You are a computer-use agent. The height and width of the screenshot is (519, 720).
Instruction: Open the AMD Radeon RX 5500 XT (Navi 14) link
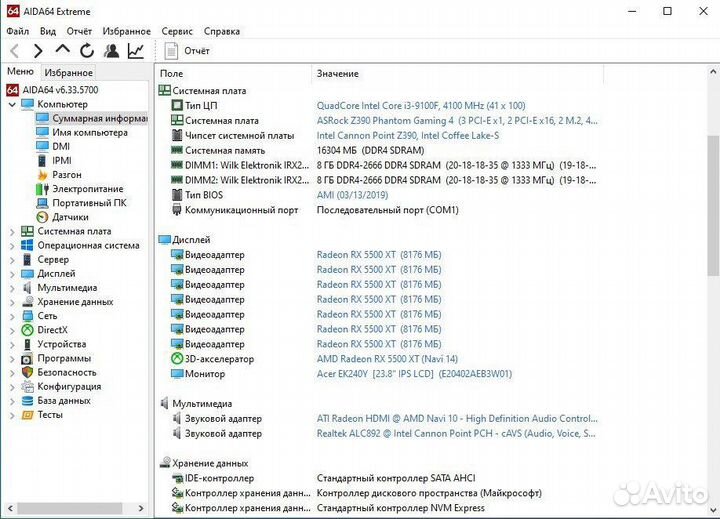pos(387,359)
